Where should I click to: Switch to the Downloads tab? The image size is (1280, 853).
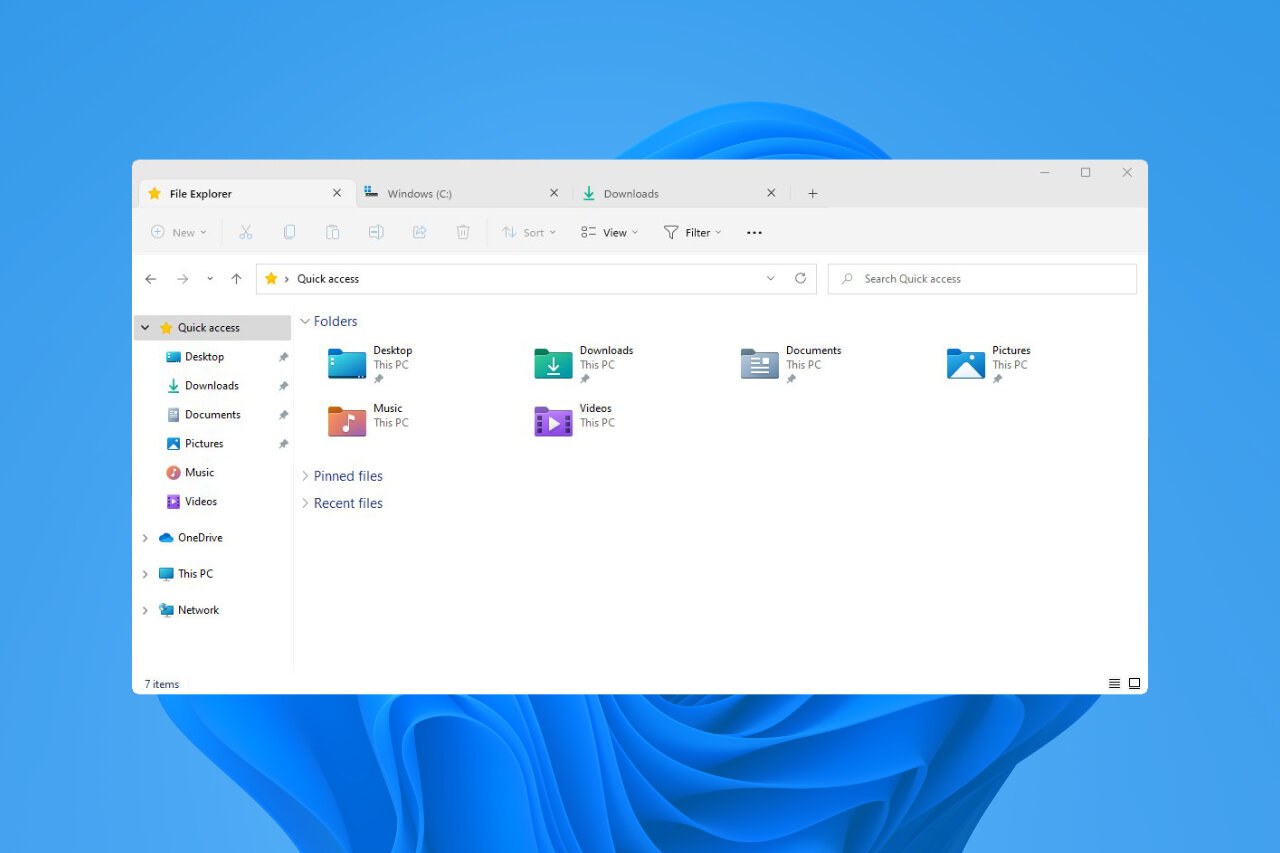coord(679,193)
